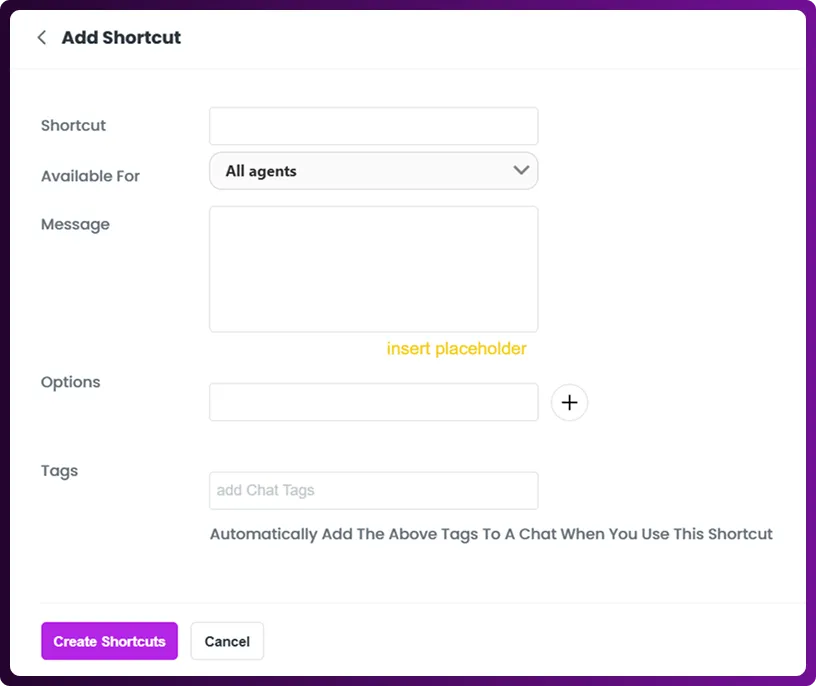
Task: Click the insert placeholder link
Action: (x=456, y=349)
